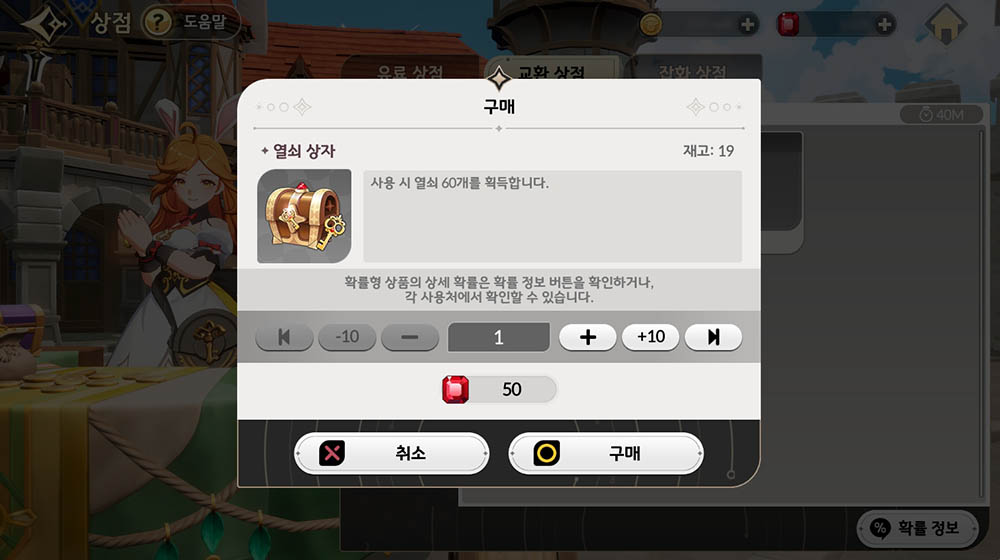Tap the plus icon beside red gems
Image resolution: width=1000 pixels, height=560 pixels.
[x=883, y=25]
